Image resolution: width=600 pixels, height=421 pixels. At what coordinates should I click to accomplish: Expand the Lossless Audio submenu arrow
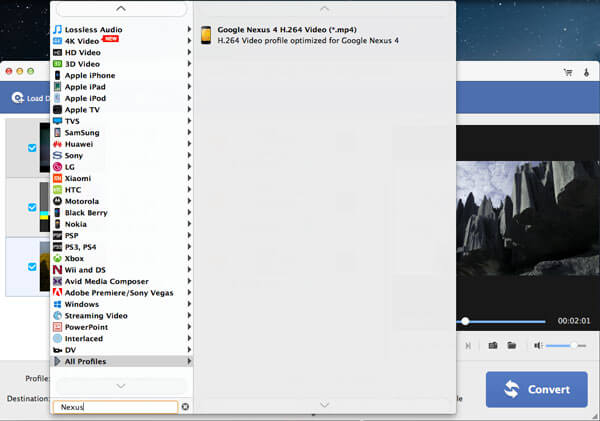click(189, 29)
